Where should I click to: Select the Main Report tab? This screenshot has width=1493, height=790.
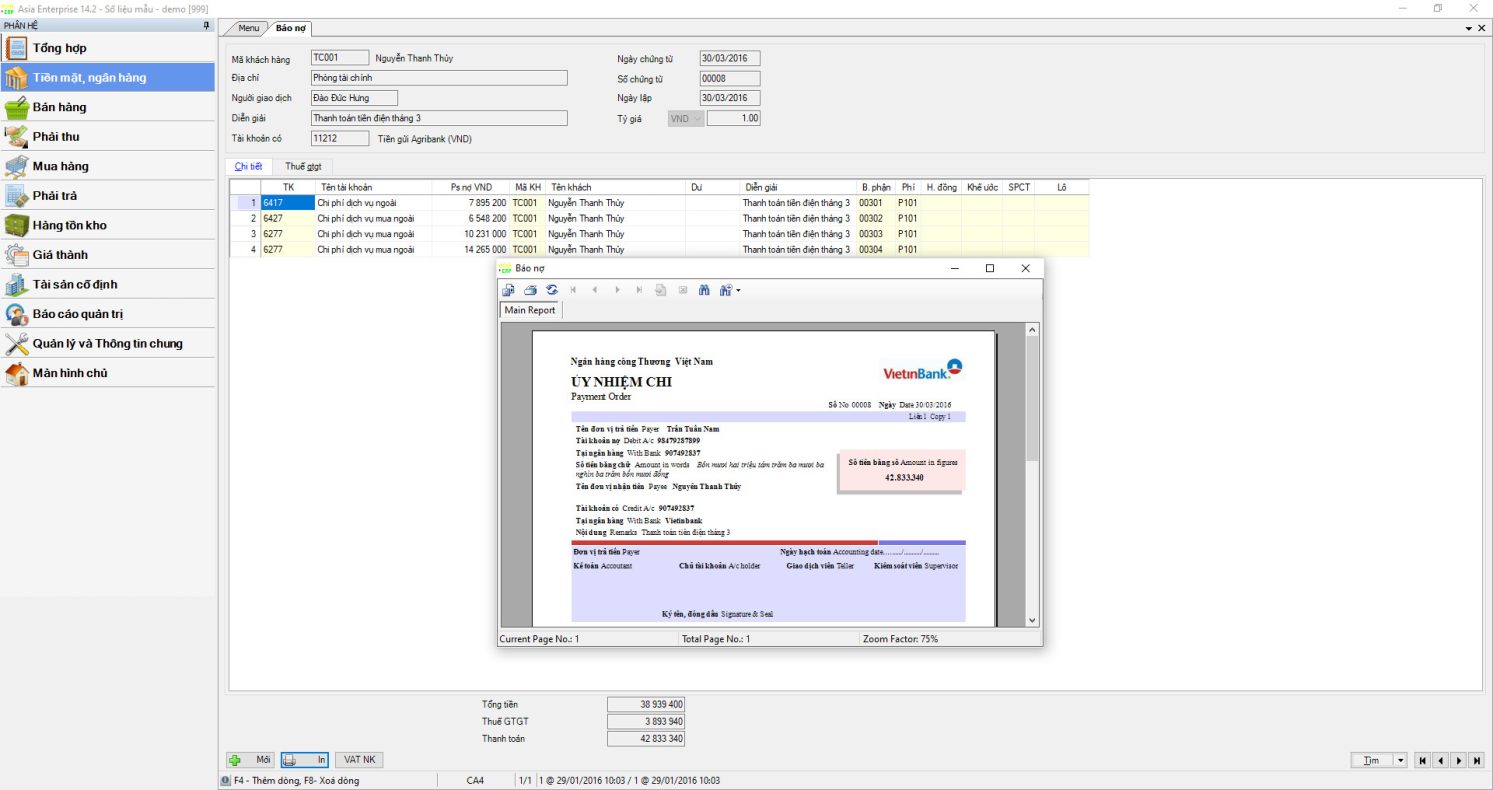click(x=529, y=310)
